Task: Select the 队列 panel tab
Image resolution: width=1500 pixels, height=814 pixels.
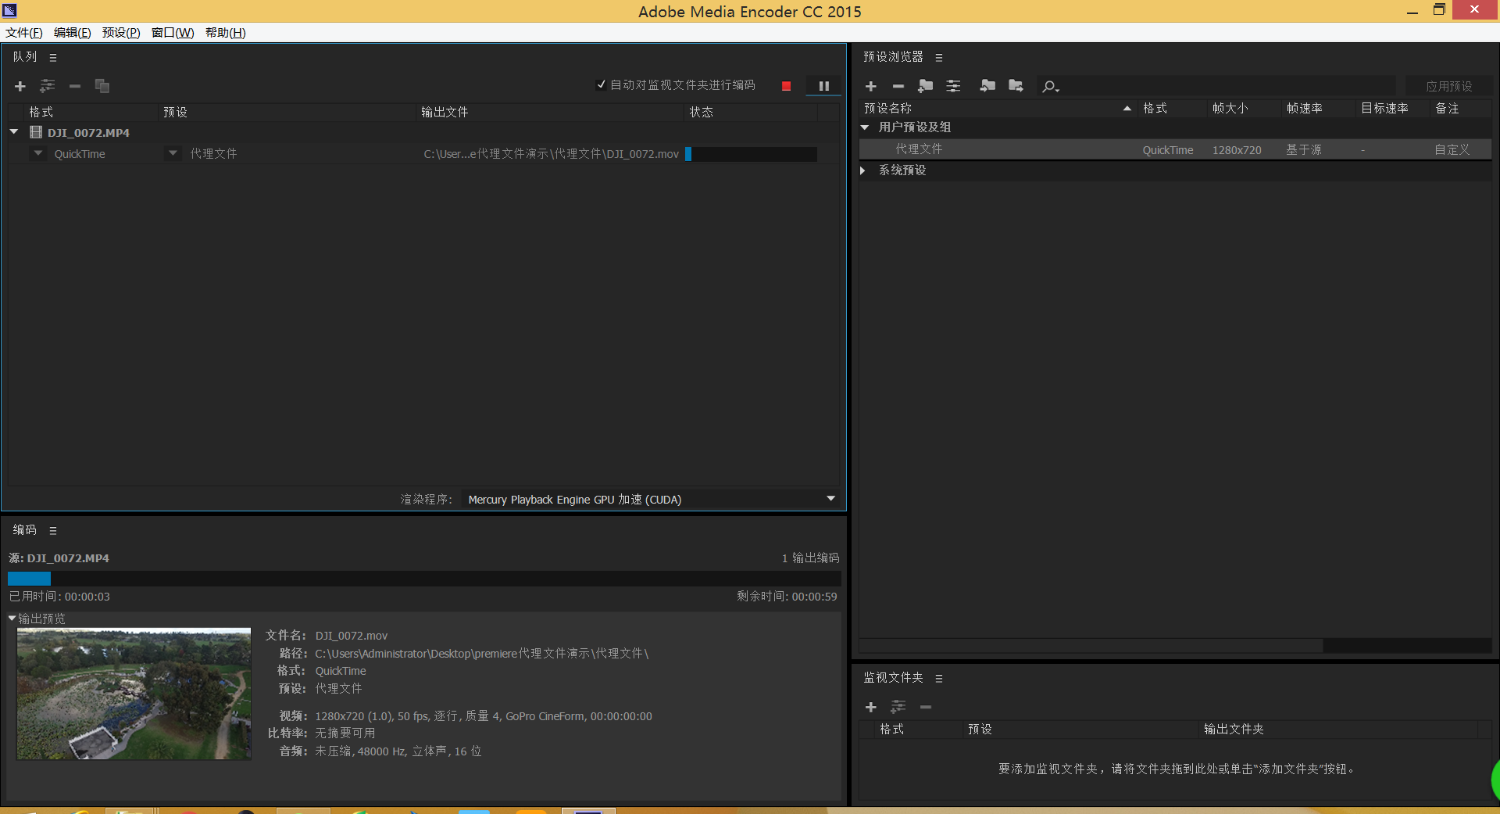Action: coord(25,57)
